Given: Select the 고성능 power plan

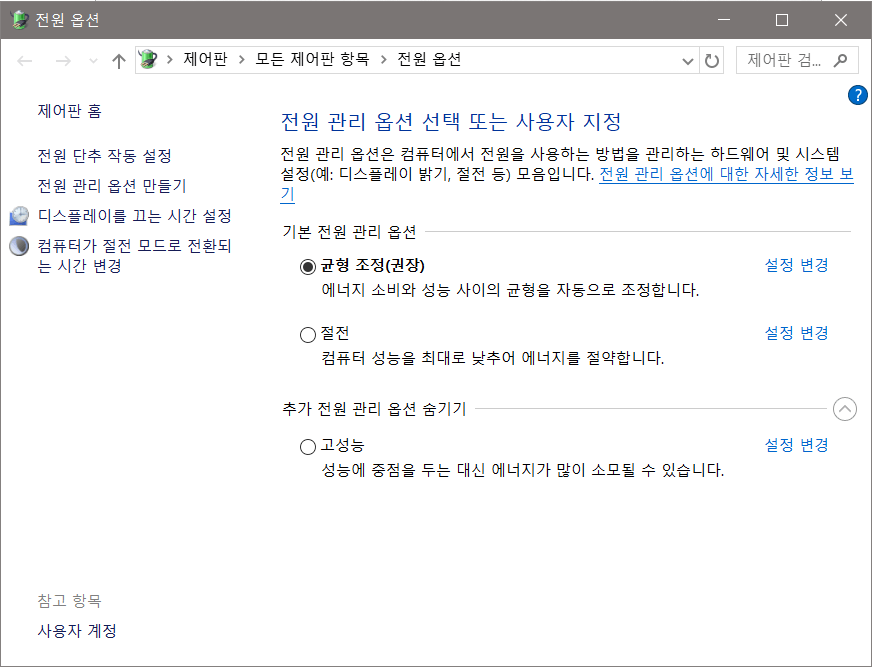Looking at the screenshot, I should coord(308,447).
